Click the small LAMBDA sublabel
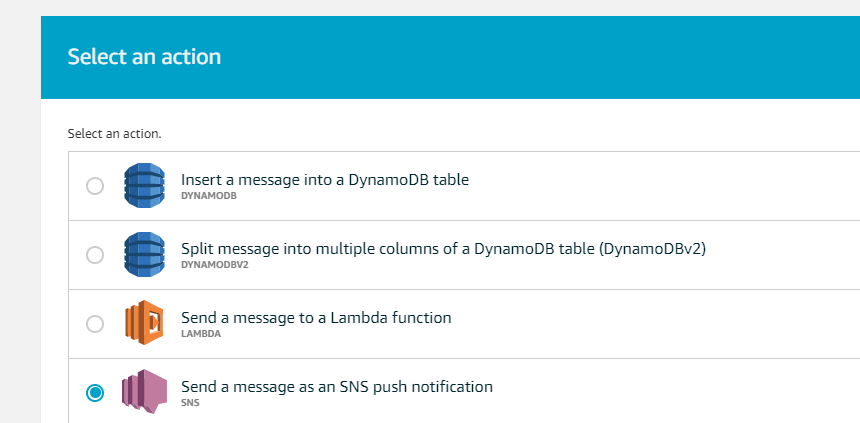Screen dimensions: 860x423 tap(201, 334)
